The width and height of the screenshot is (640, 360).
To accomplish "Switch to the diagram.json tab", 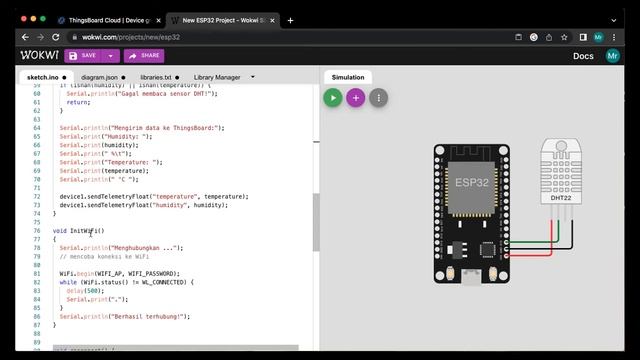I will 103,77.
